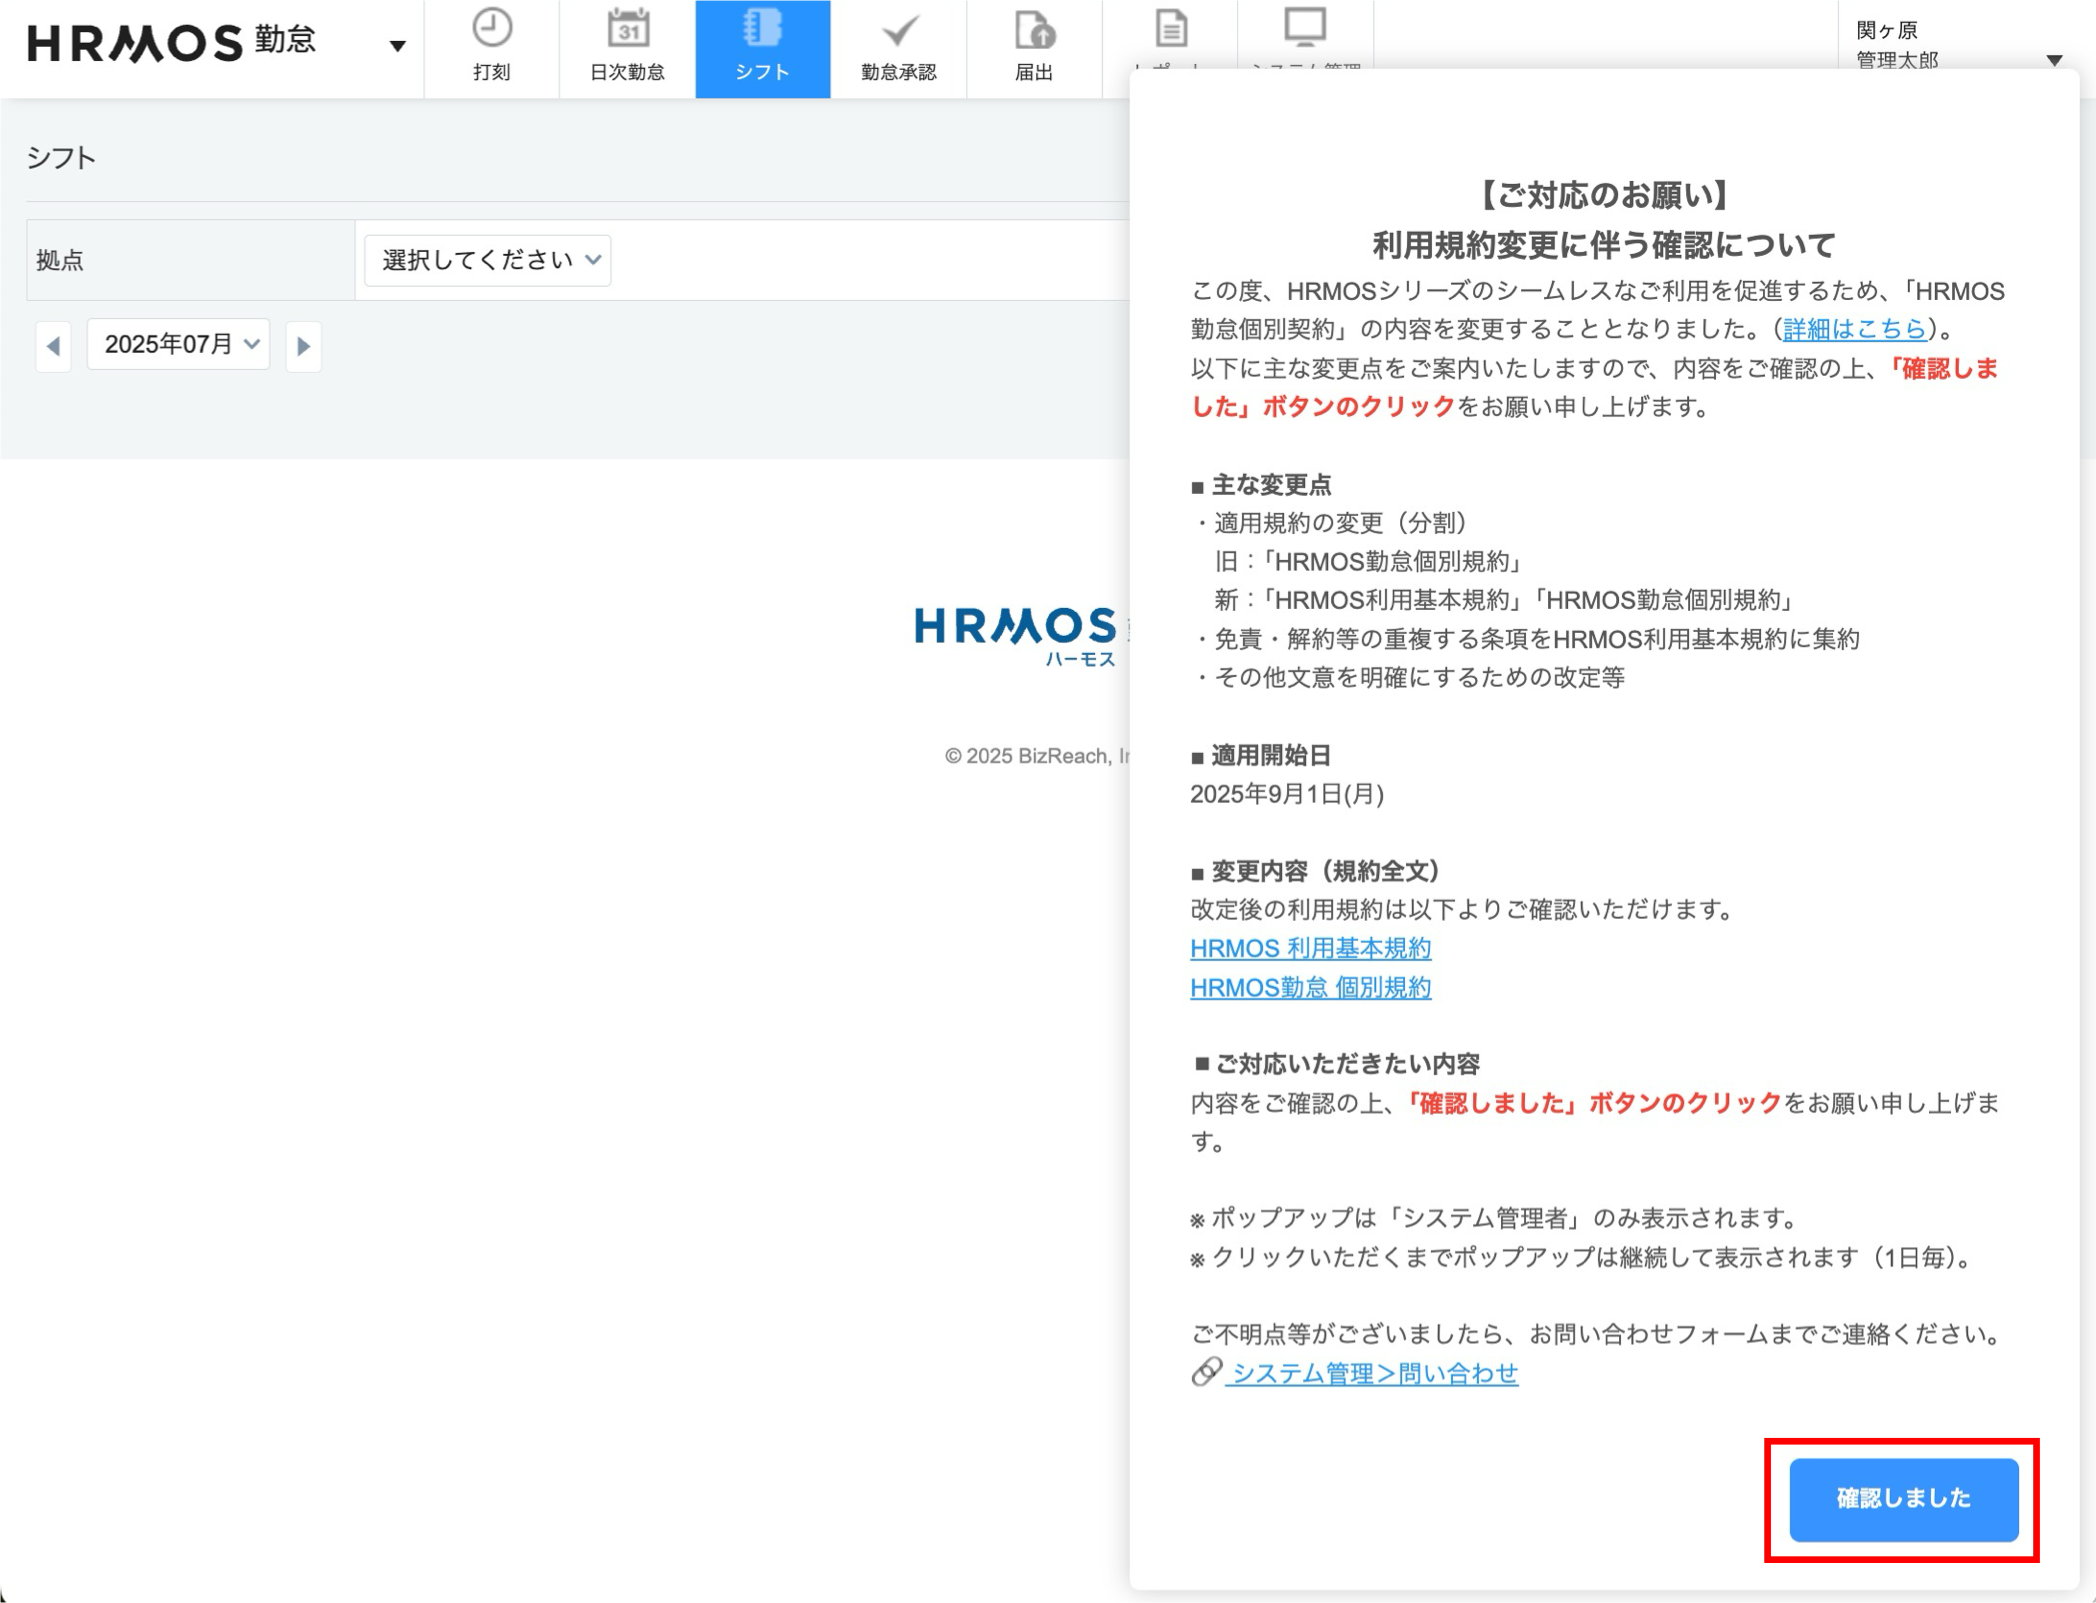2096x1603 pixels.
Task: Click the date text 2025年9月1日(月)
Action: (x=1287, y=794)
